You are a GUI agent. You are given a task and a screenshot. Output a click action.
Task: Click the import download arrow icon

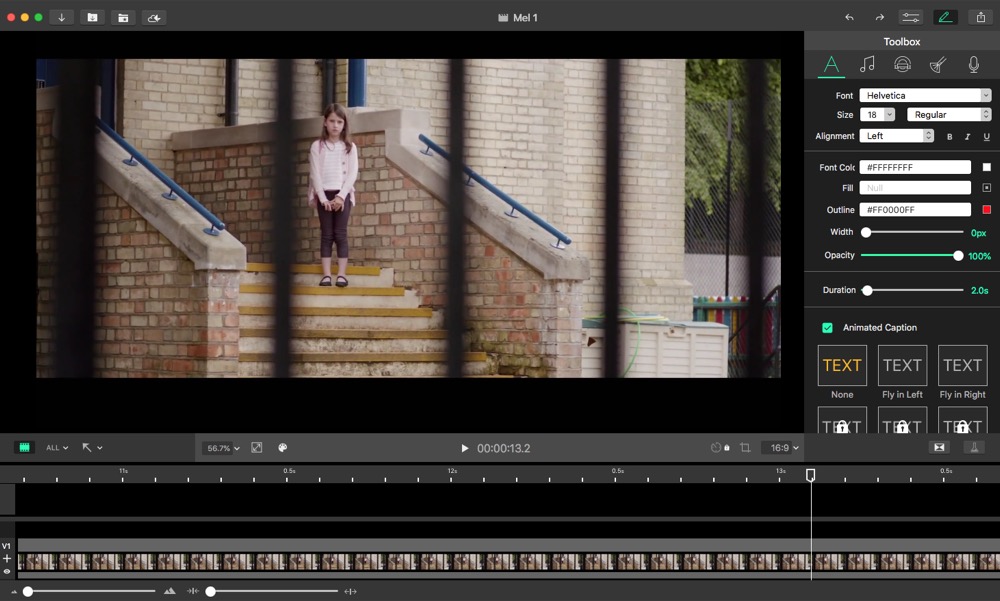(61, 17)
